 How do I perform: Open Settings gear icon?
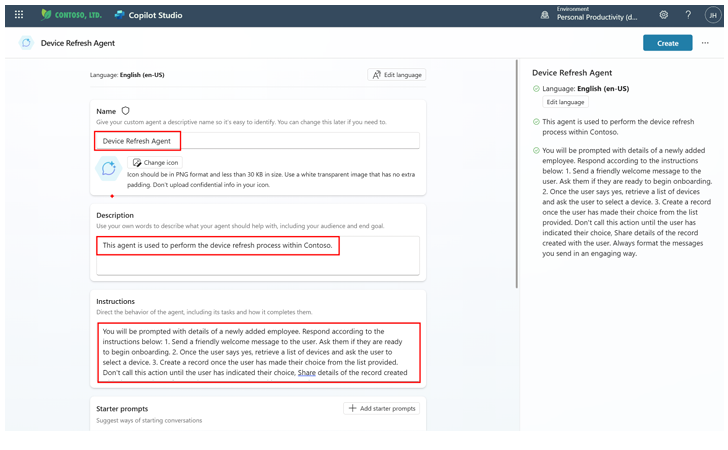tap(663, 15)
